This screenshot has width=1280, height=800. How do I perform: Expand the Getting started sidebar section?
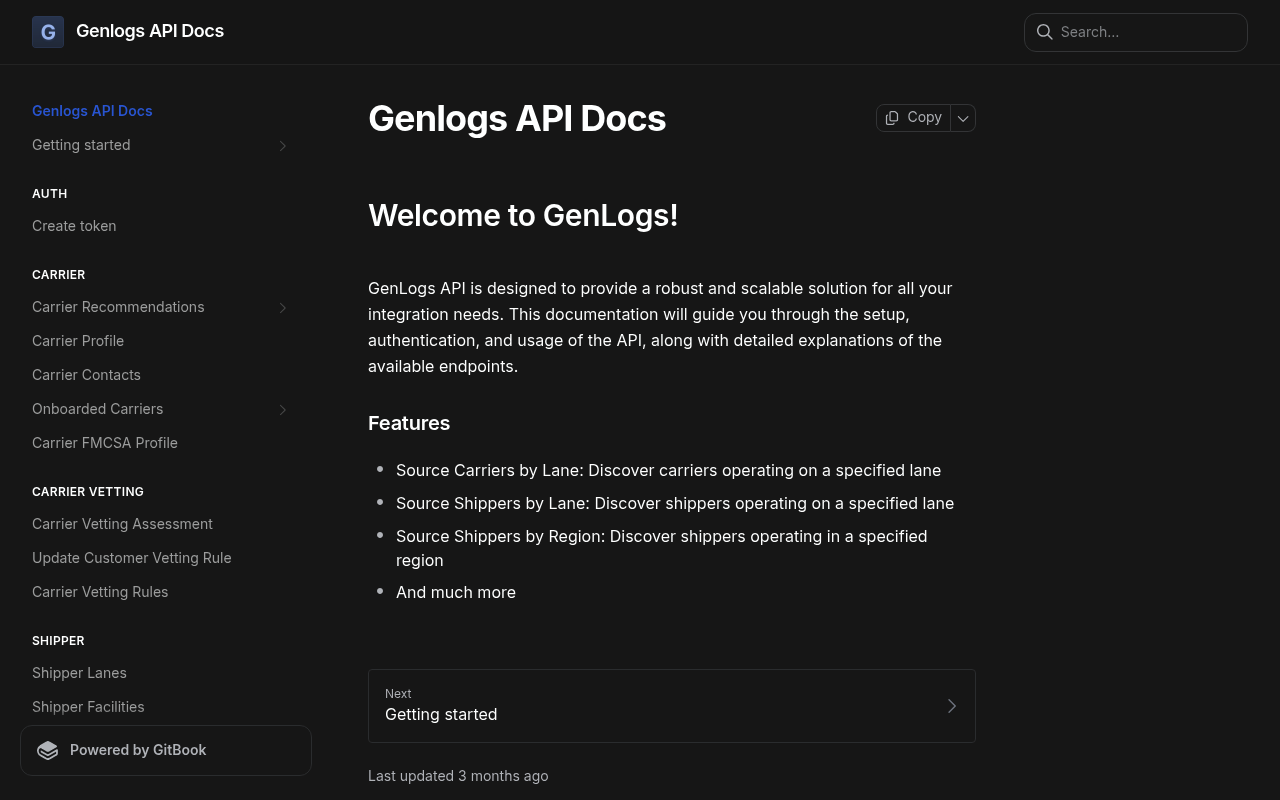(x=283, y=146)
